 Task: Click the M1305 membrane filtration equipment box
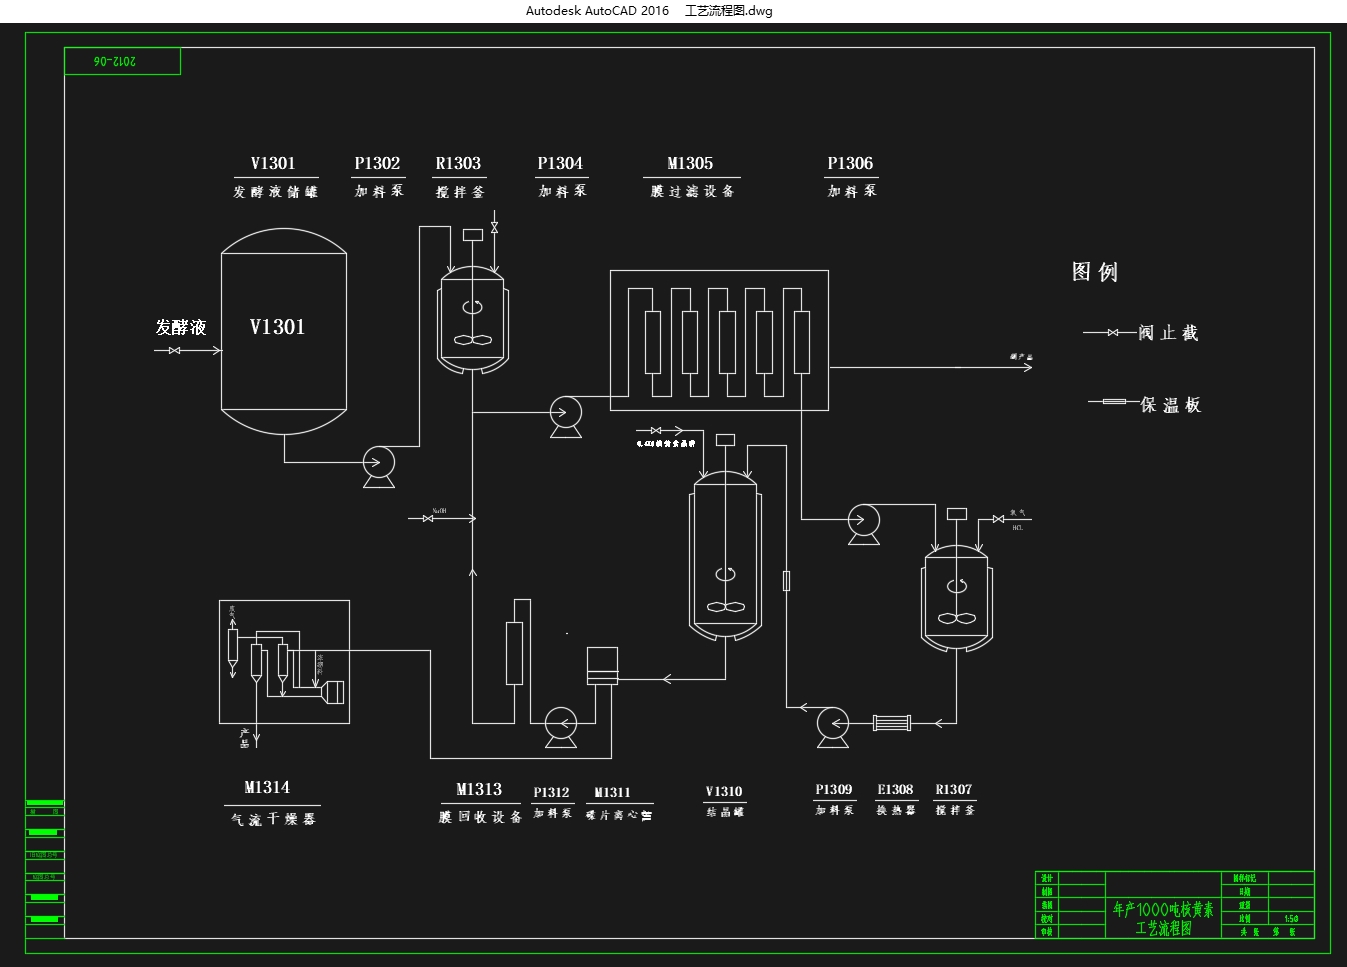[719, 340]
